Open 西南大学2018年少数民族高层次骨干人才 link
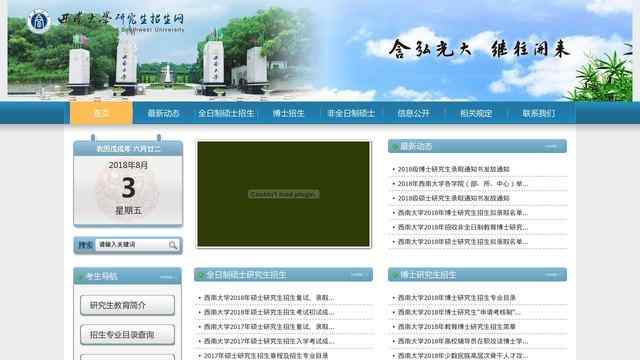640x360 pixels. click(463, 356)
